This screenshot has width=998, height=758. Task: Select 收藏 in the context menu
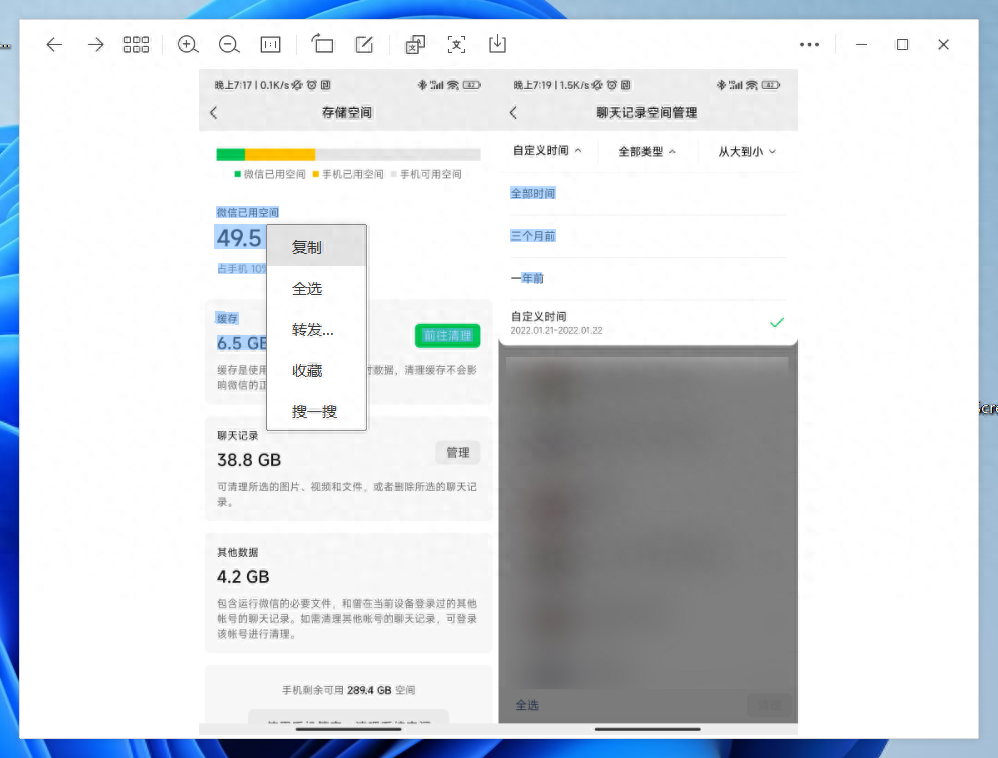[x=307, y=371]
